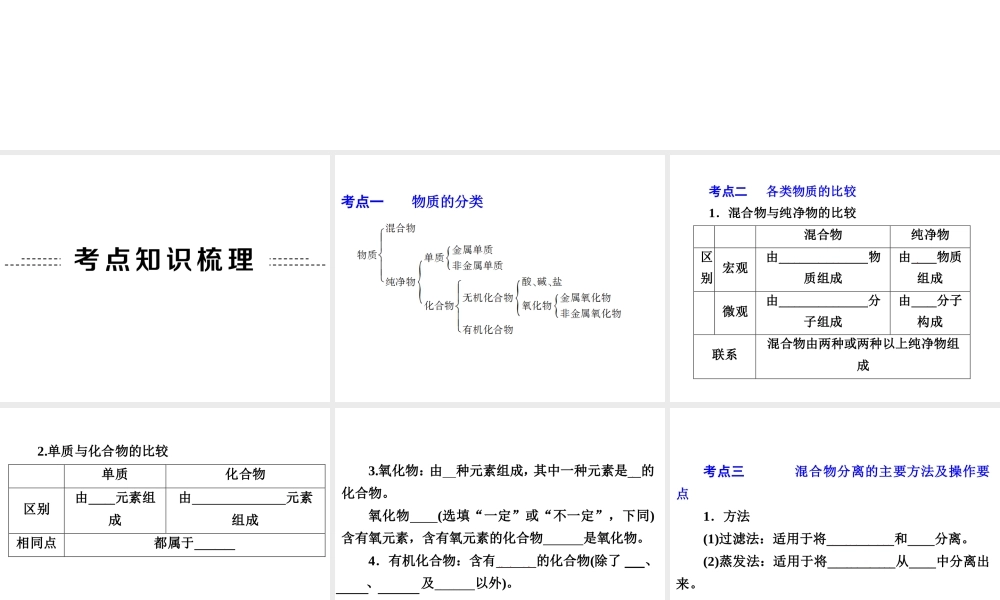The image size is (1000, 600).
Task: Click the 有机化合物 node in the diagram
Action: pyautogui.click(x=488, y=330)
